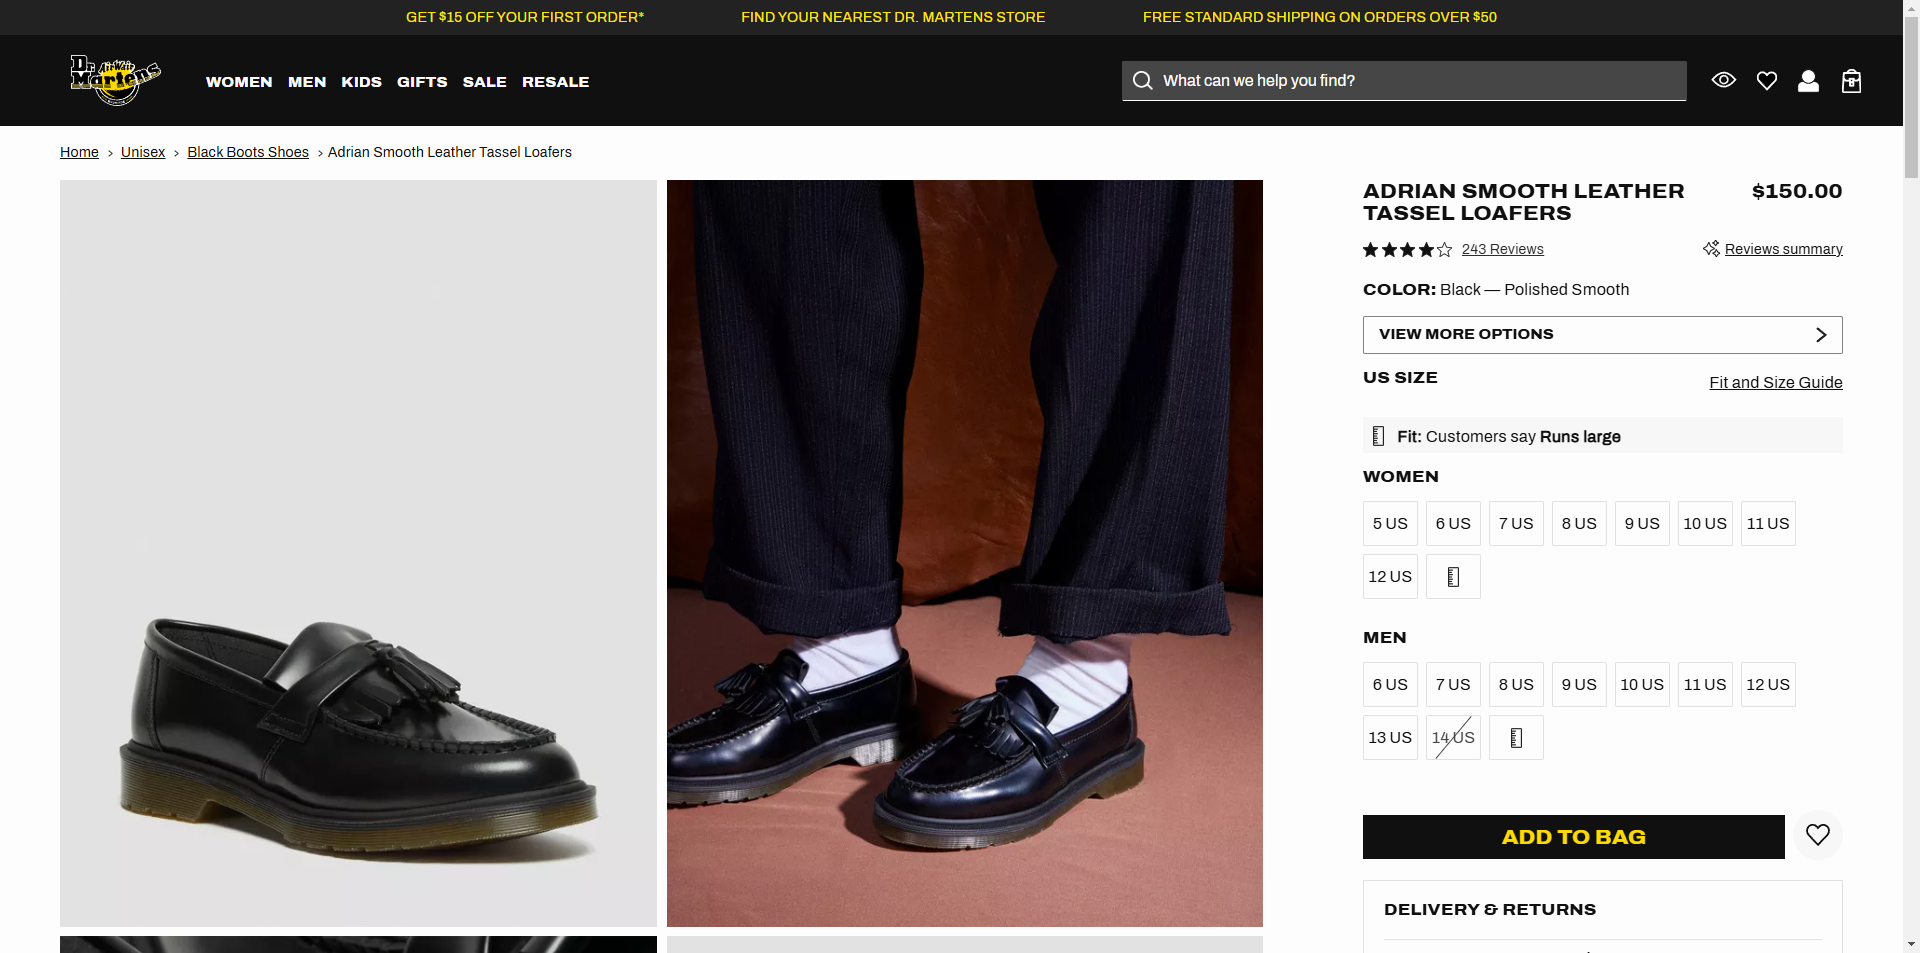Go to Home breadcrumb

pos(79,152)
